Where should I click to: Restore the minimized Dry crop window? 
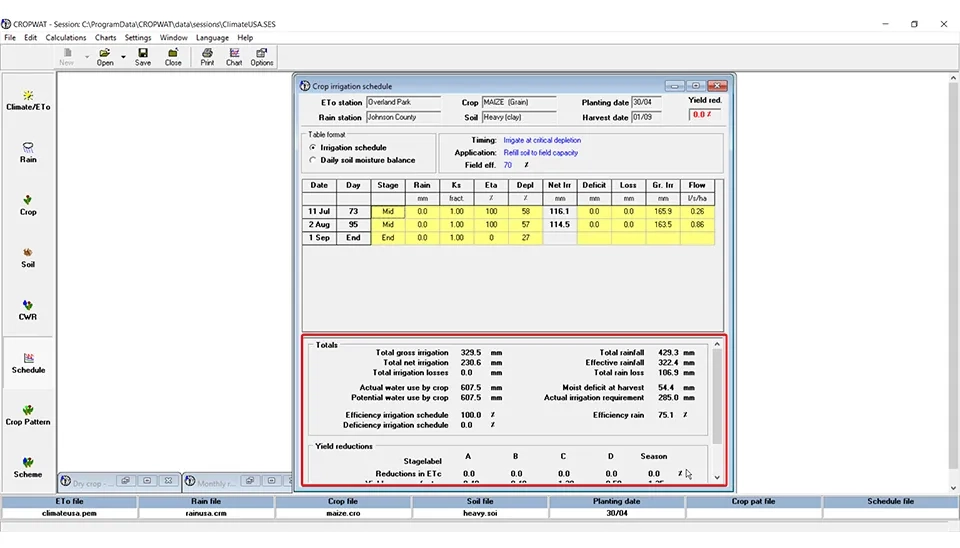[125, 481]
